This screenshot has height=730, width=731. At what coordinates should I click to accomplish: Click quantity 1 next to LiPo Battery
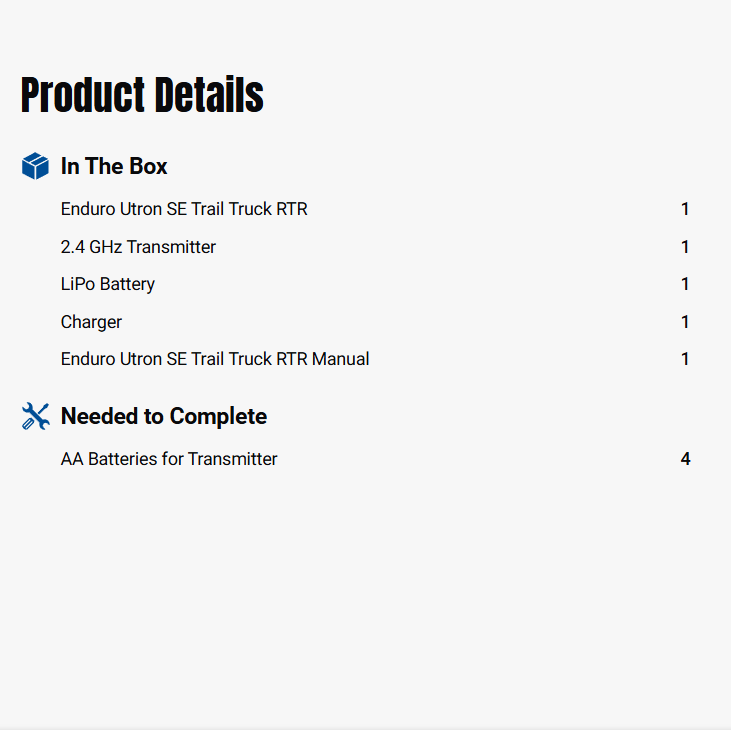pos(685,284)
